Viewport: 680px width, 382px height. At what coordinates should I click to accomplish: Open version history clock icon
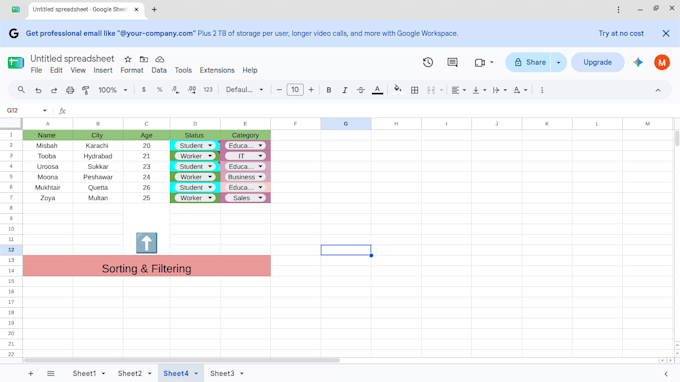point(428,62)
